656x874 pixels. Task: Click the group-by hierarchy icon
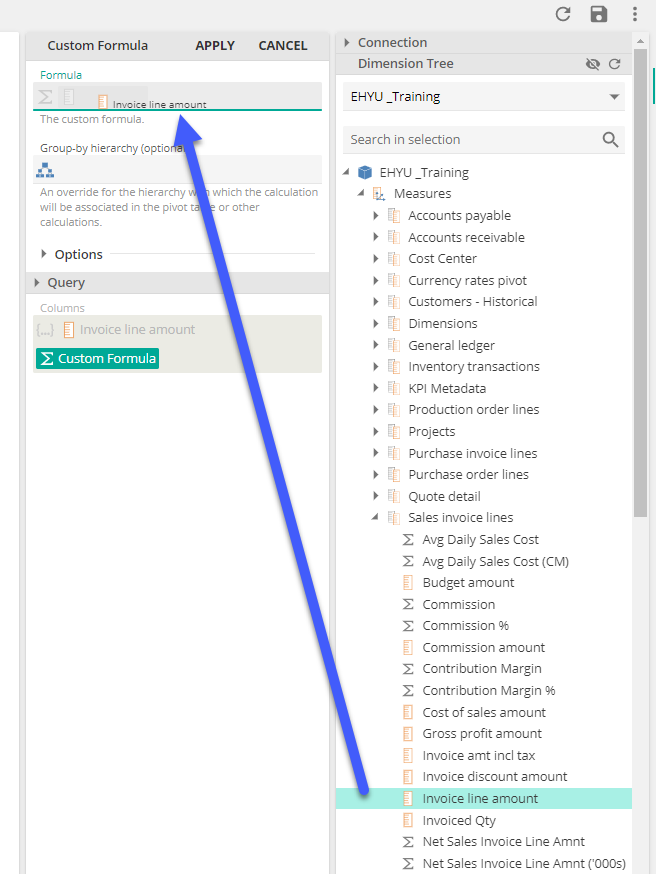(45, 170)
